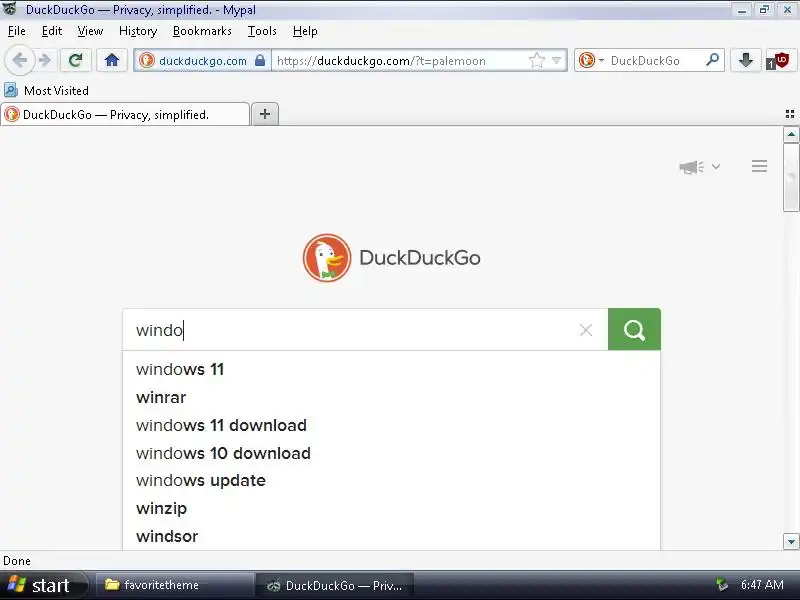Click the vertical scrollbar thumb
The width and height of the screenshot is (800, 600).
click(x=791, y=177)
